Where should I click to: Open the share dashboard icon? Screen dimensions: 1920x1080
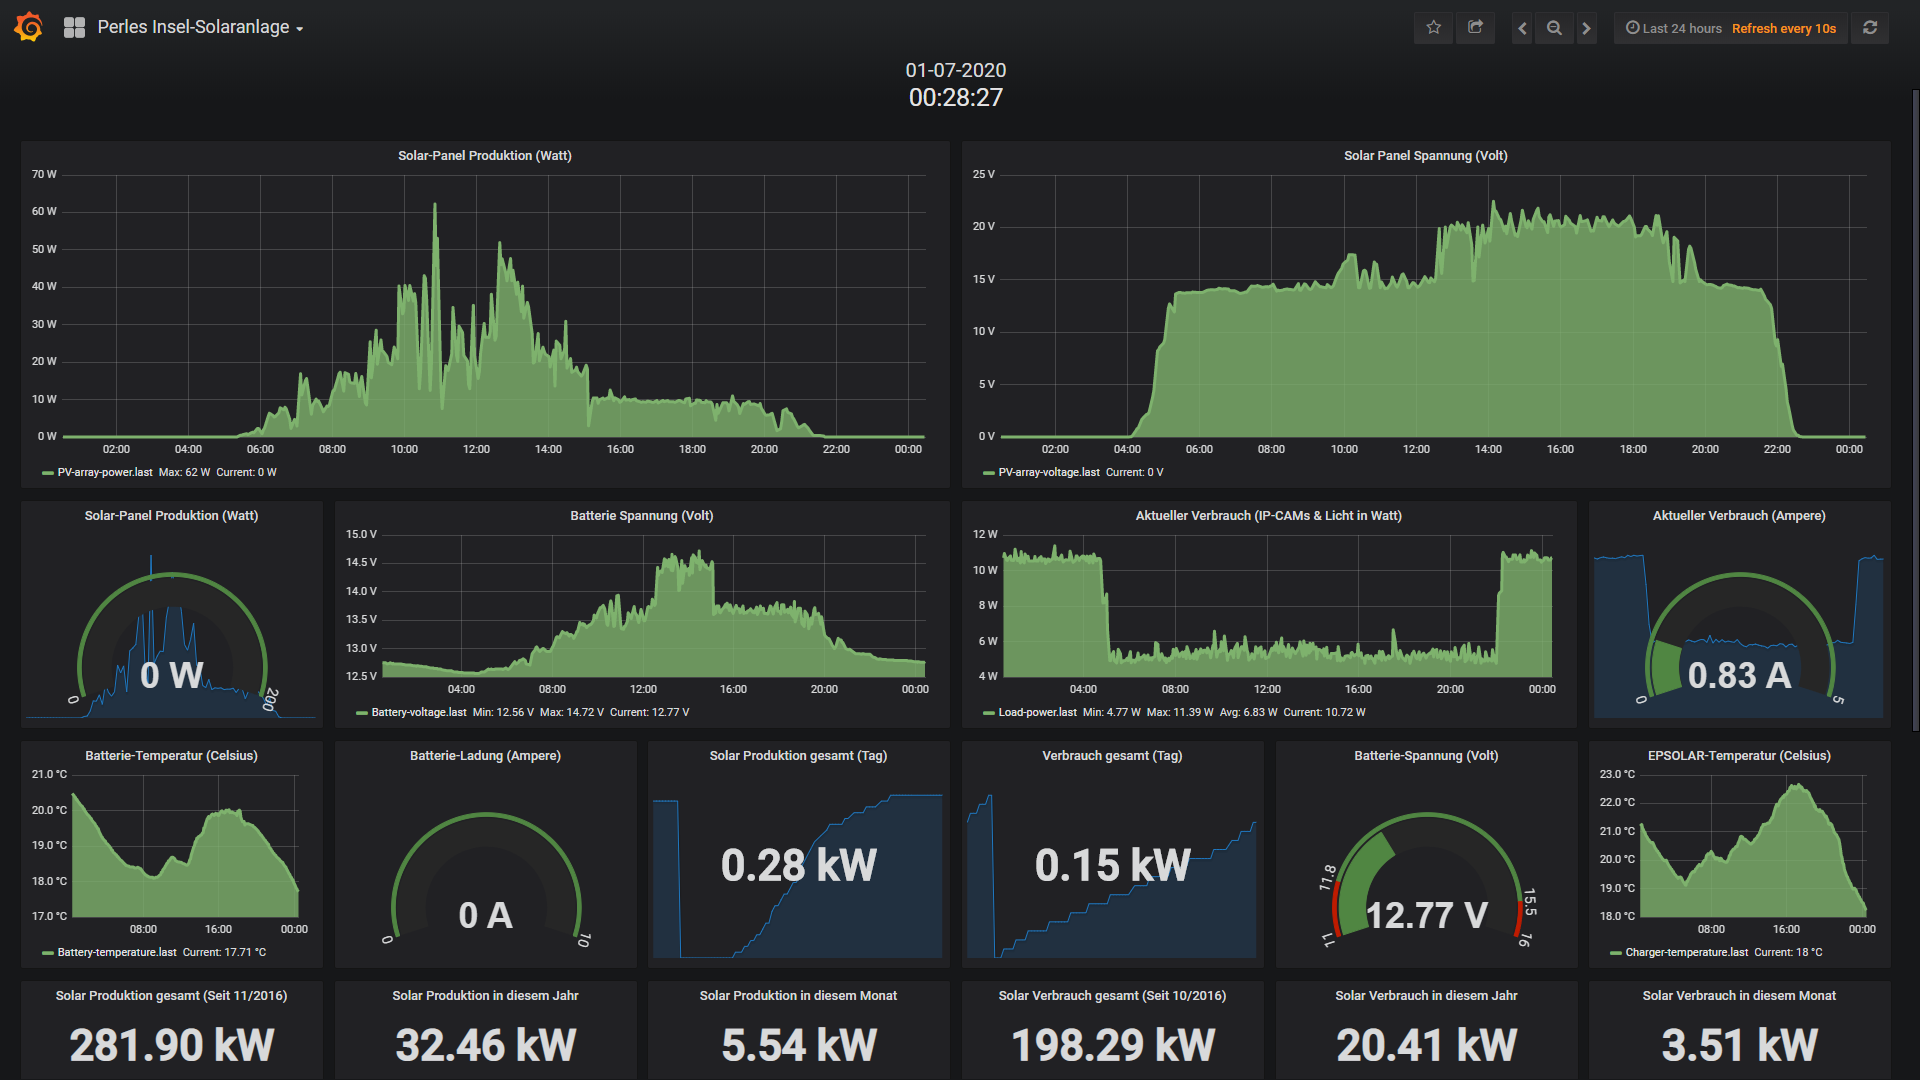point(1475,28)
